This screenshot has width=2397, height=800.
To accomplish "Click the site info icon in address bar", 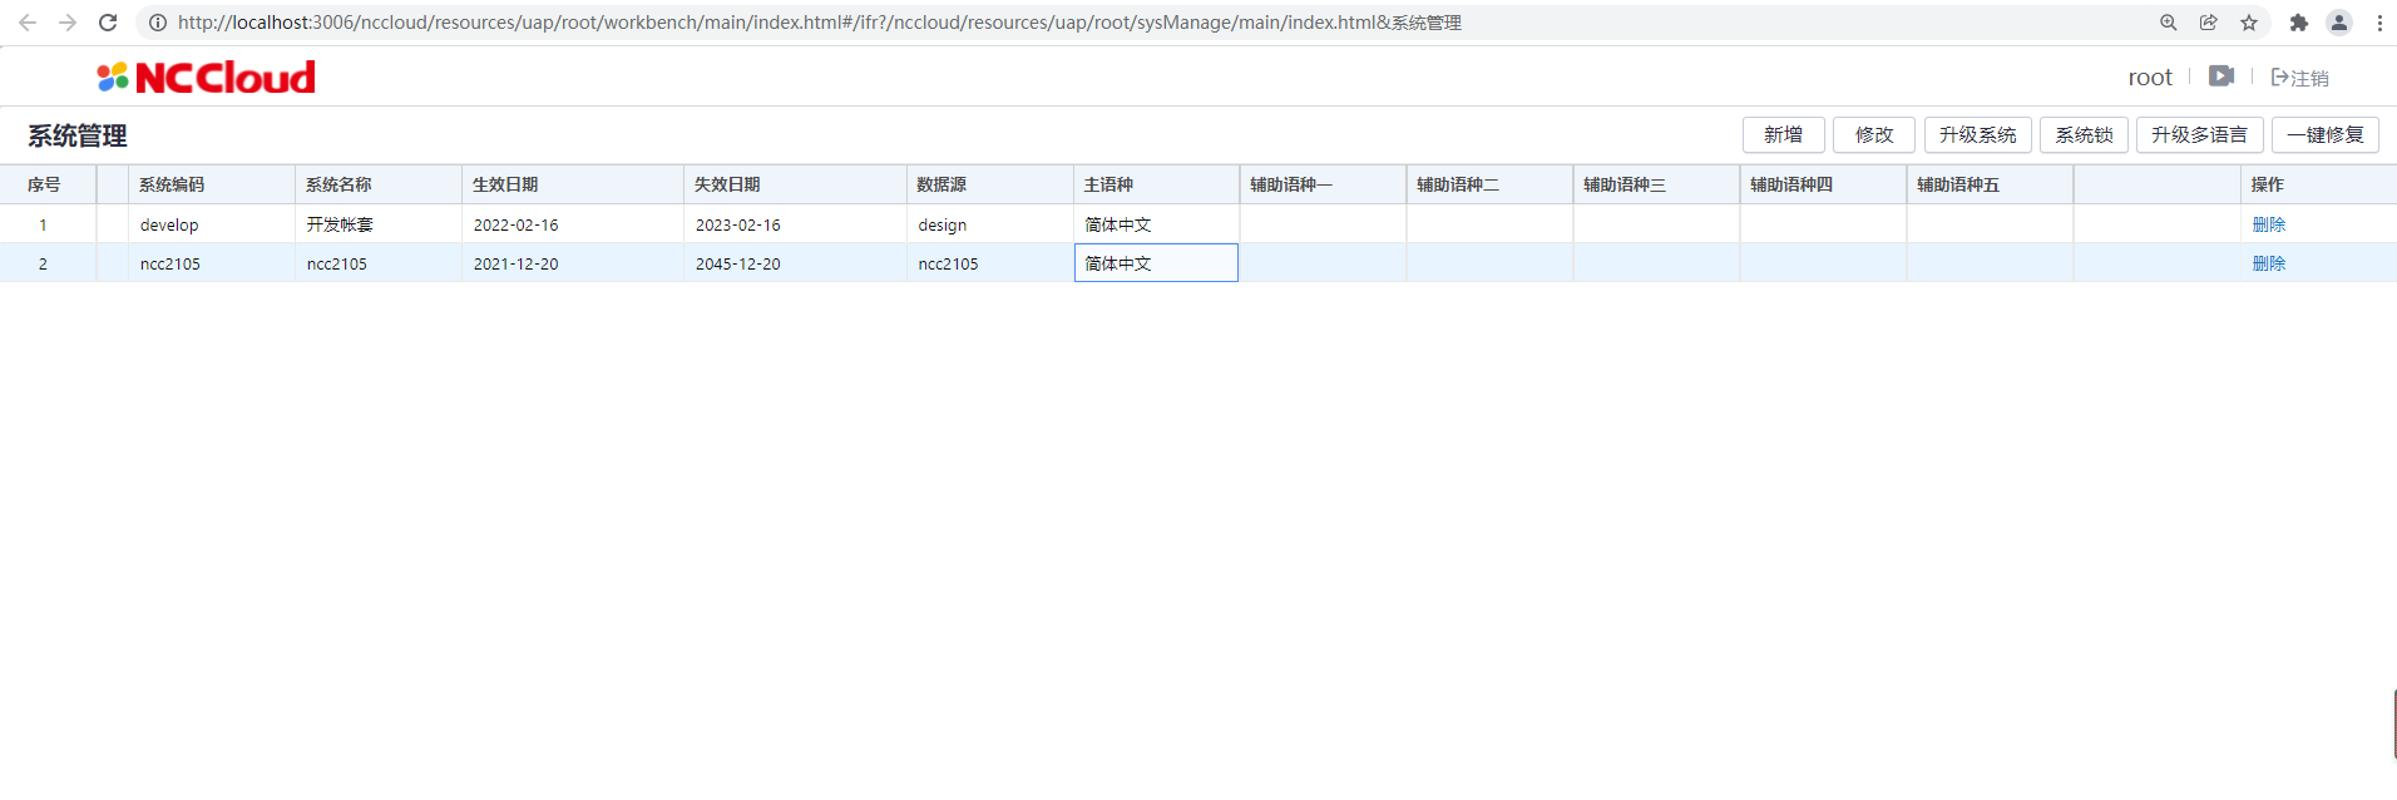I will click(158, 22).
